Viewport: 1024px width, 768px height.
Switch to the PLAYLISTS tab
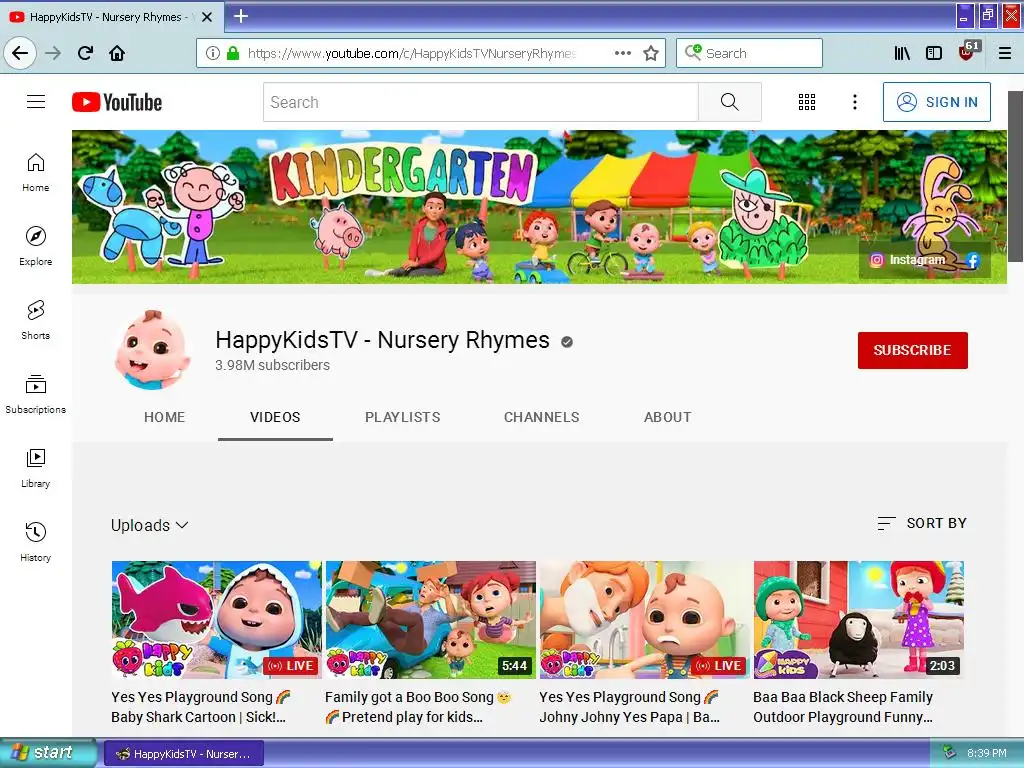(x=403, y=417)
